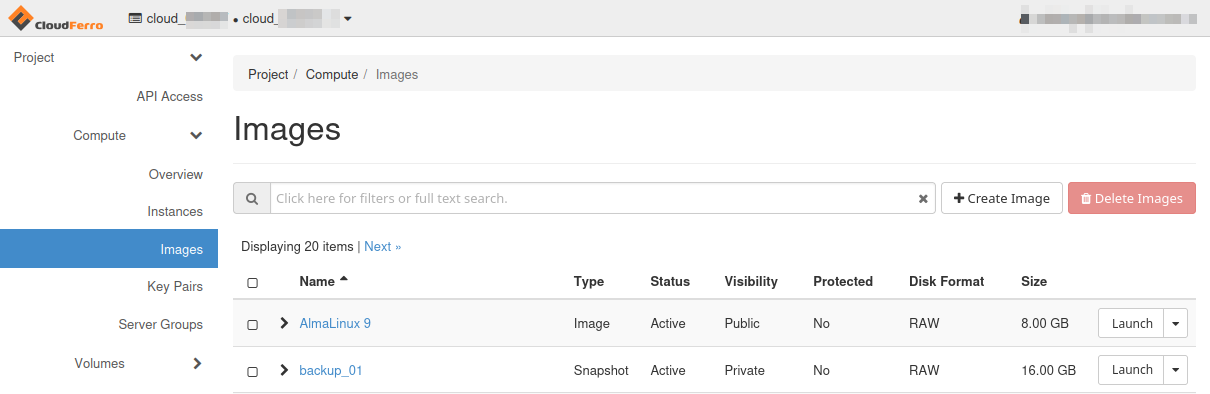This screenshot has height=394, width=1210.
Task: Click the CloudFerro logo
Action: (56, 18)
